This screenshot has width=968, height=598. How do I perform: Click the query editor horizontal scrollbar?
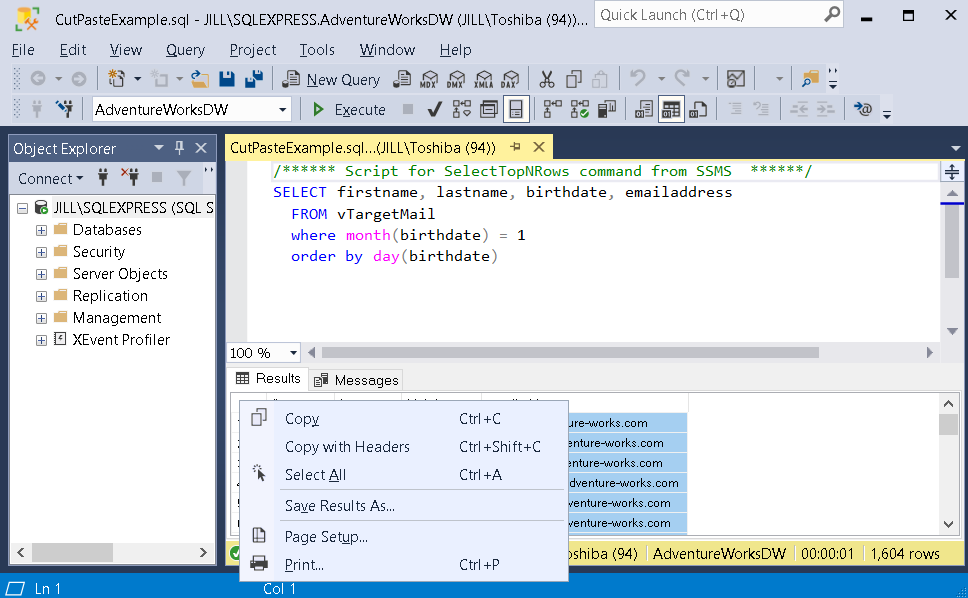click(570, 352)
